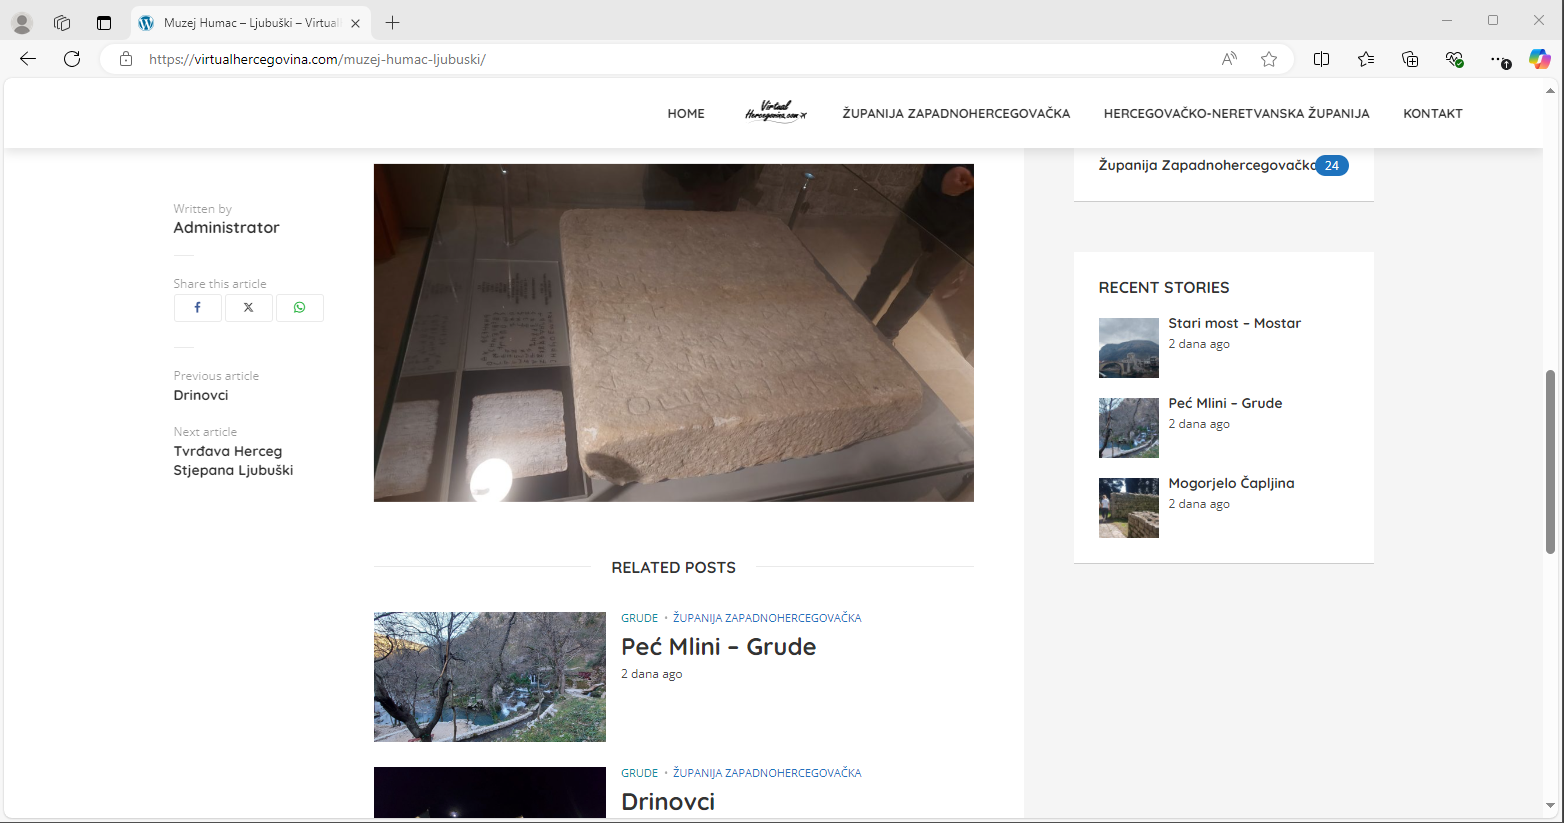
Task: Open browser Collections icon
Action: (1410, 59)
